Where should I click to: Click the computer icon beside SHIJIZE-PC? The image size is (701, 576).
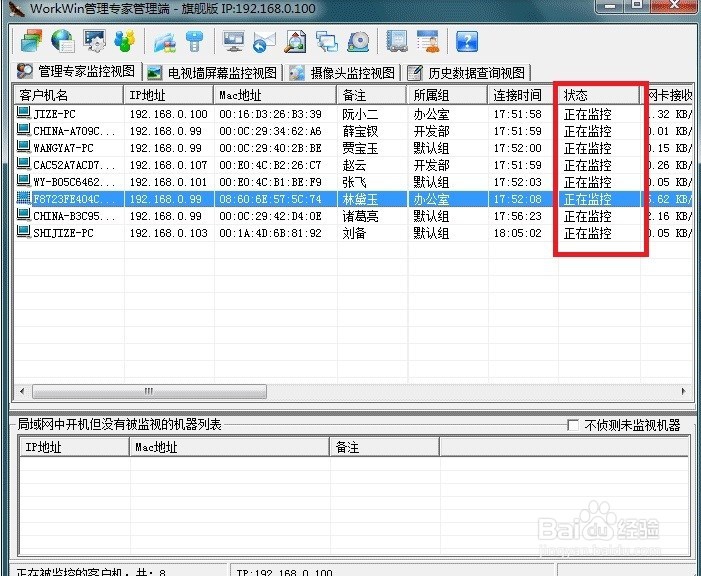tap(24, 232)
